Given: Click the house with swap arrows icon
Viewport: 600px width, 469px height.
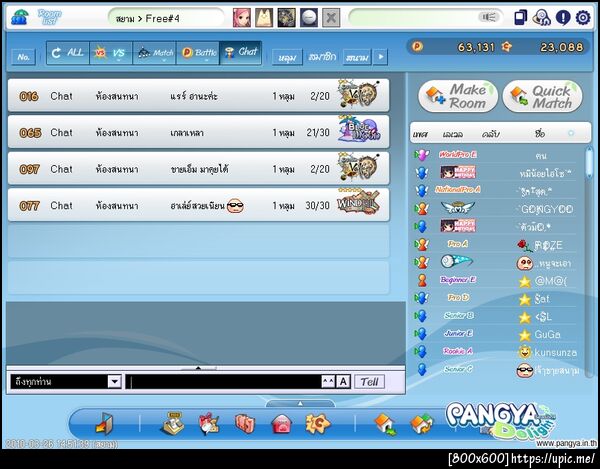Looking at the screenshot, I should [x=421, y=424].
